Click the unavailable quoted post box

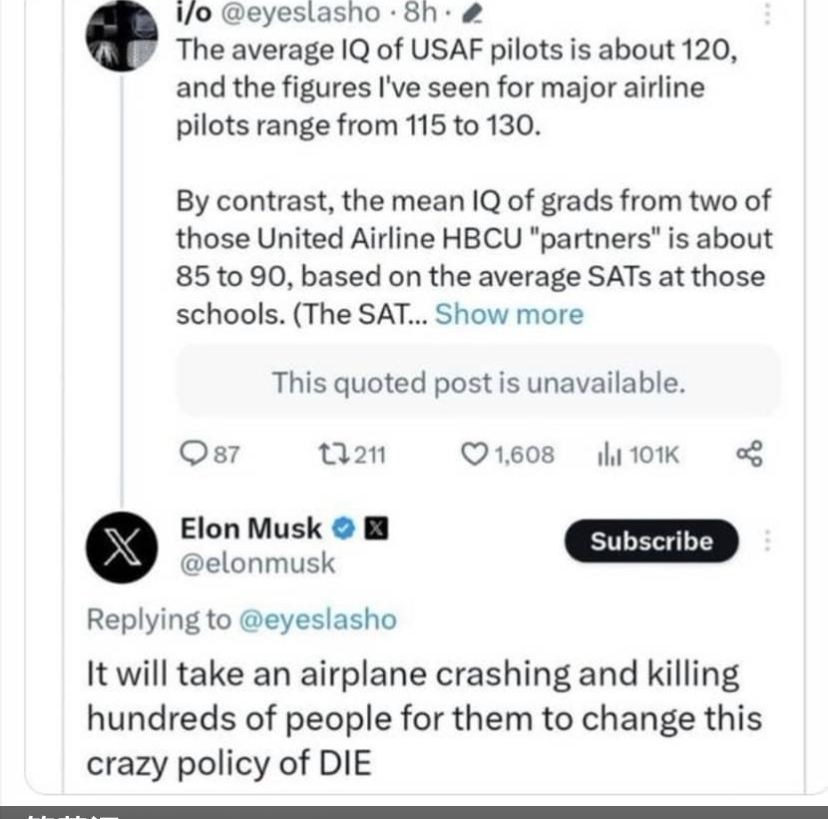pos(478,382)
